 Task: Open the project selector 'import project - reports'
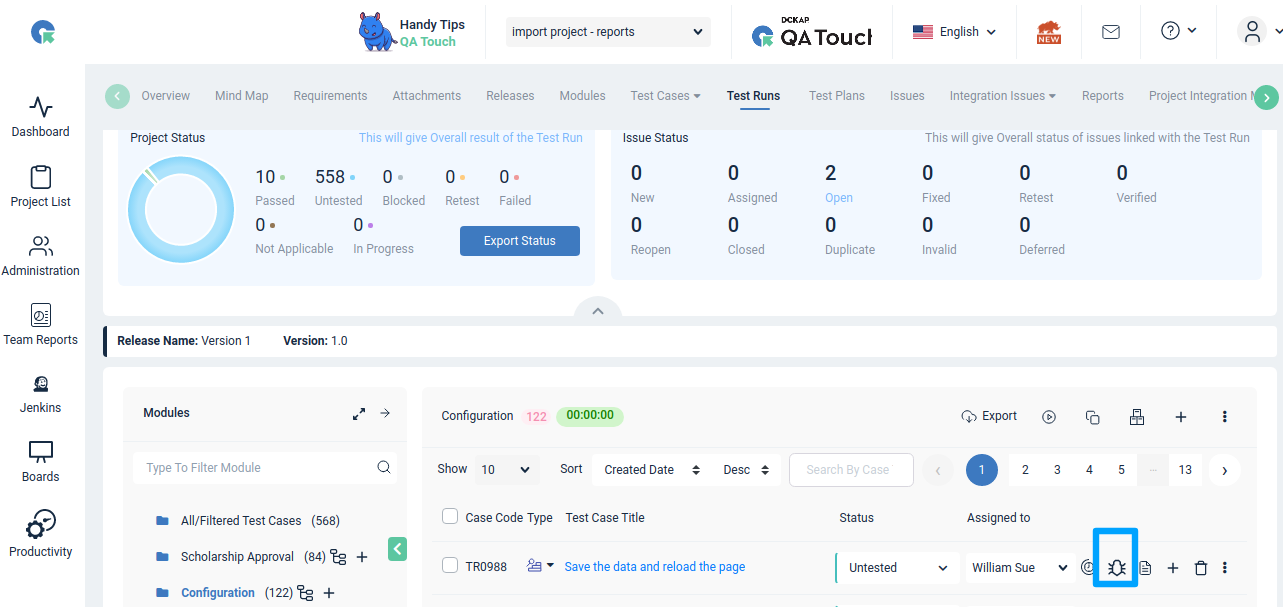coord(607,32)
